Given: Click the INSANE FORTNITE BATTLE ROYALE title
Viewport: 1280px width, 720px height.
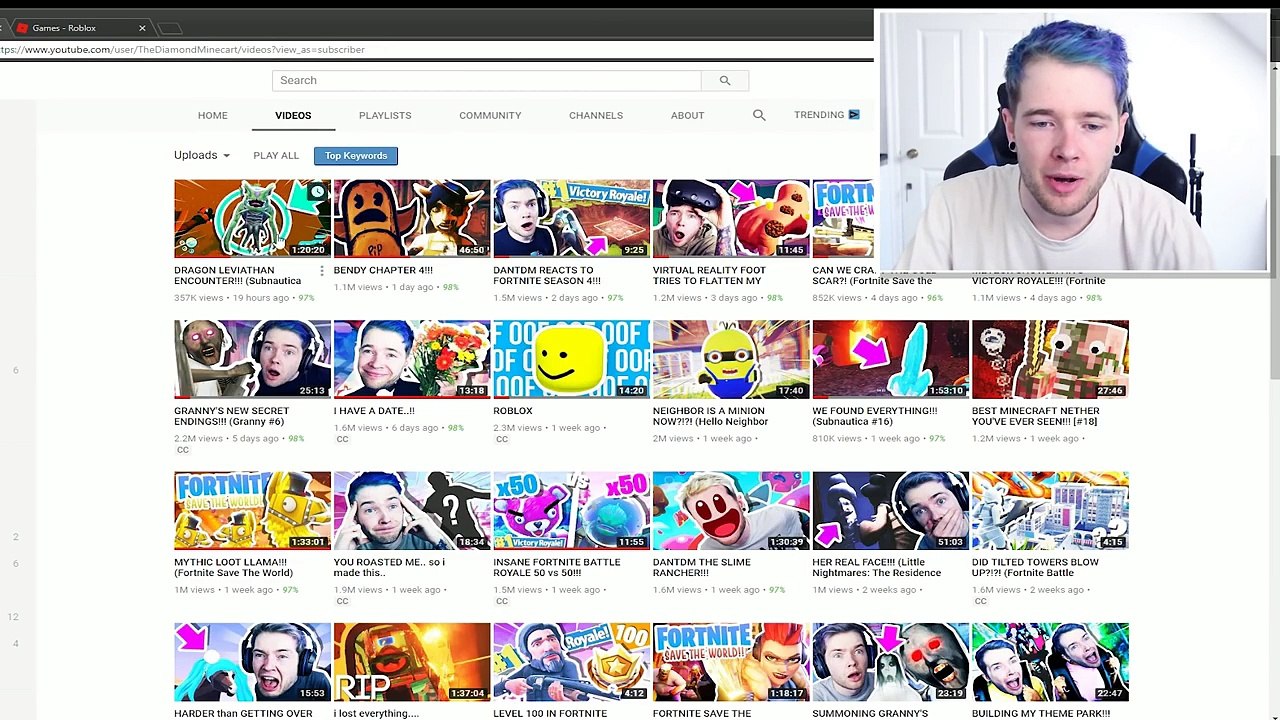Looking at the screenshot, I should pyautogui.click(x=557, y=568).
